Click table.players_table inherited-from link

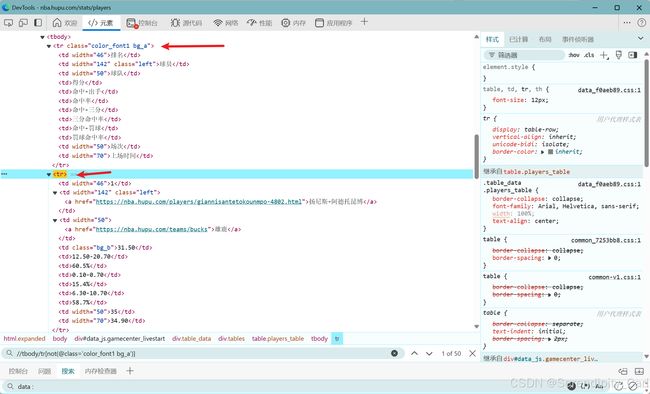pyautogui.click(x=537, y=172)
